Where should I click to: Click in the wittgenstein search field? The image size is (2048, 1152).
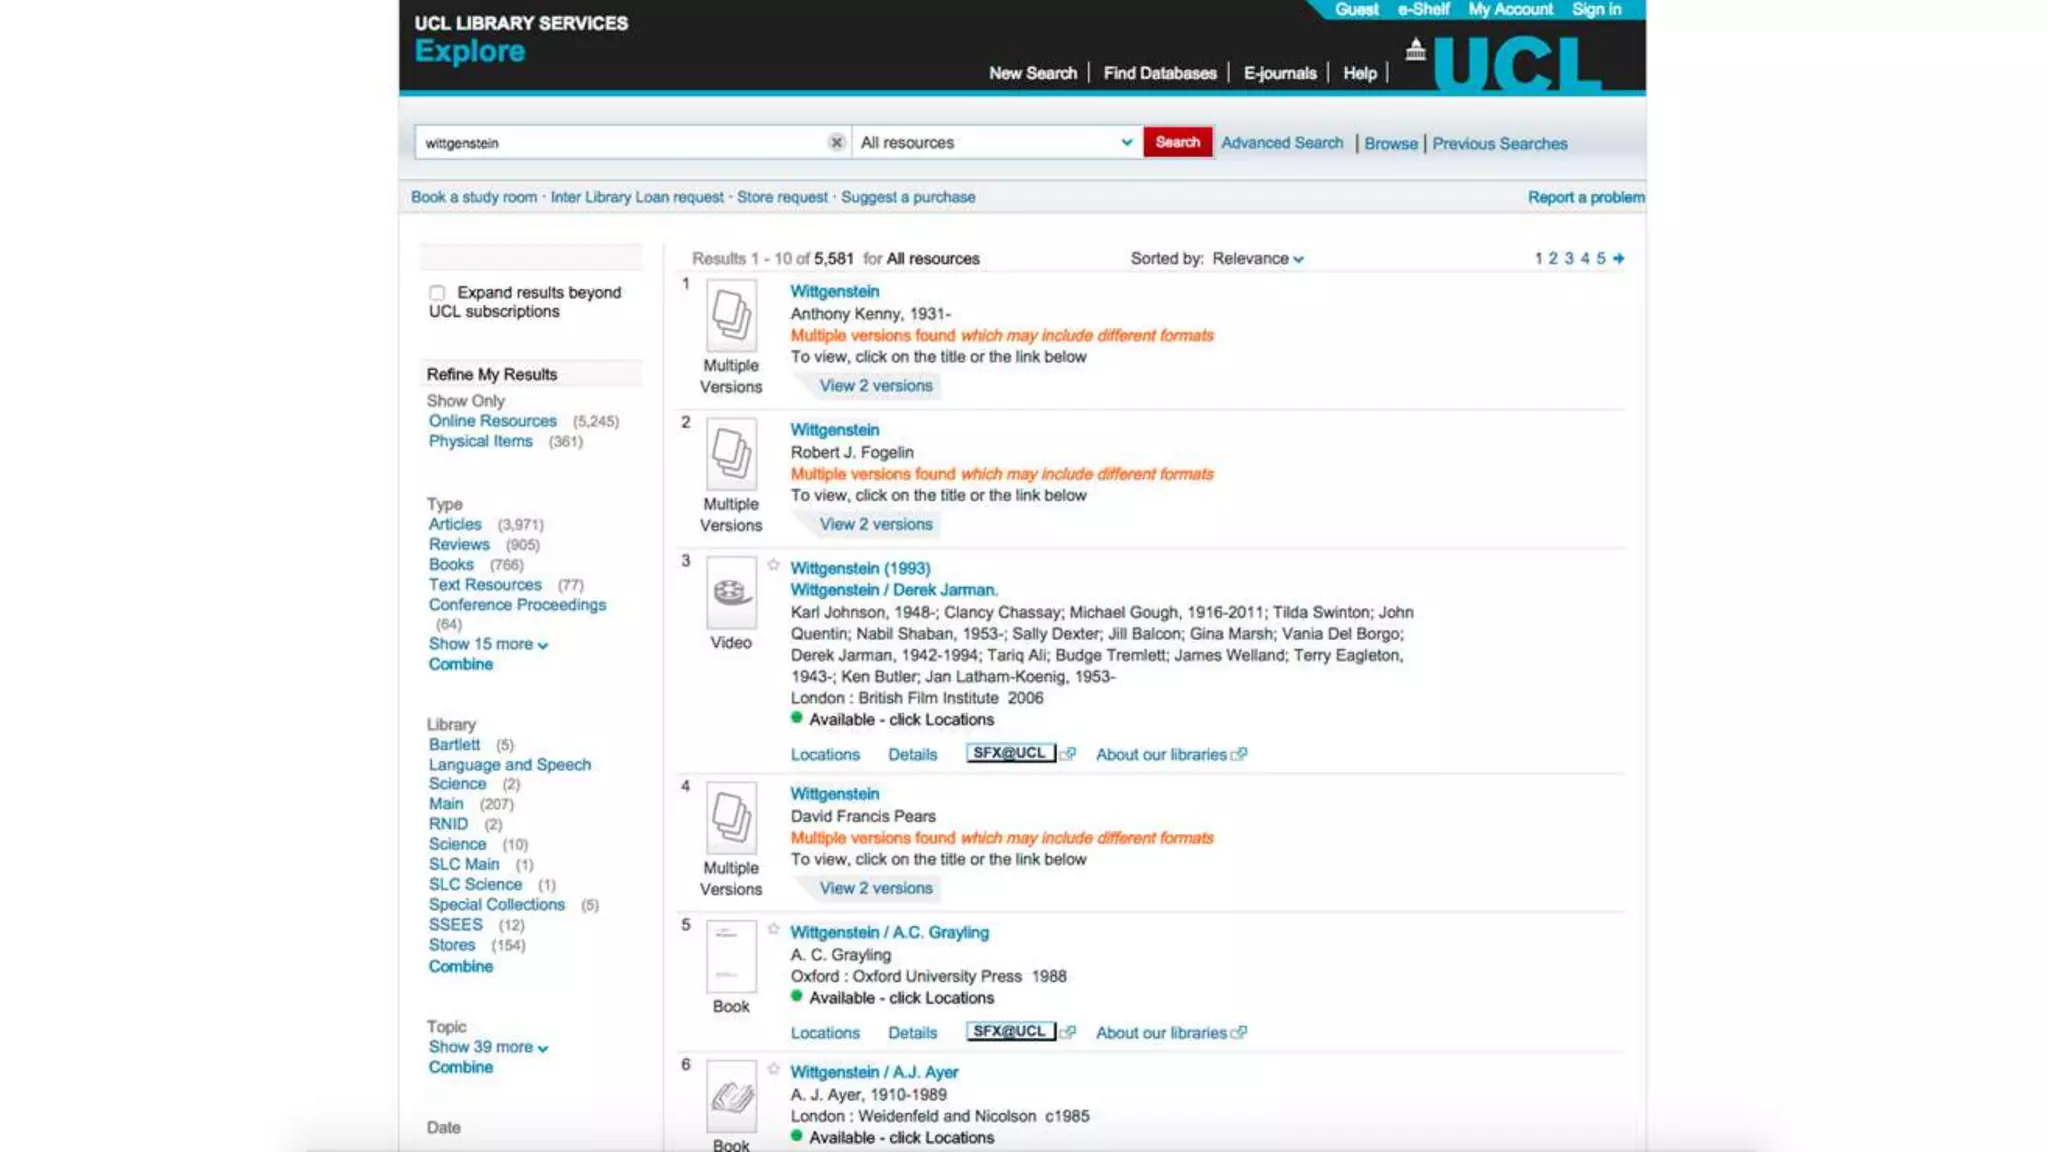tap(620, 143)
